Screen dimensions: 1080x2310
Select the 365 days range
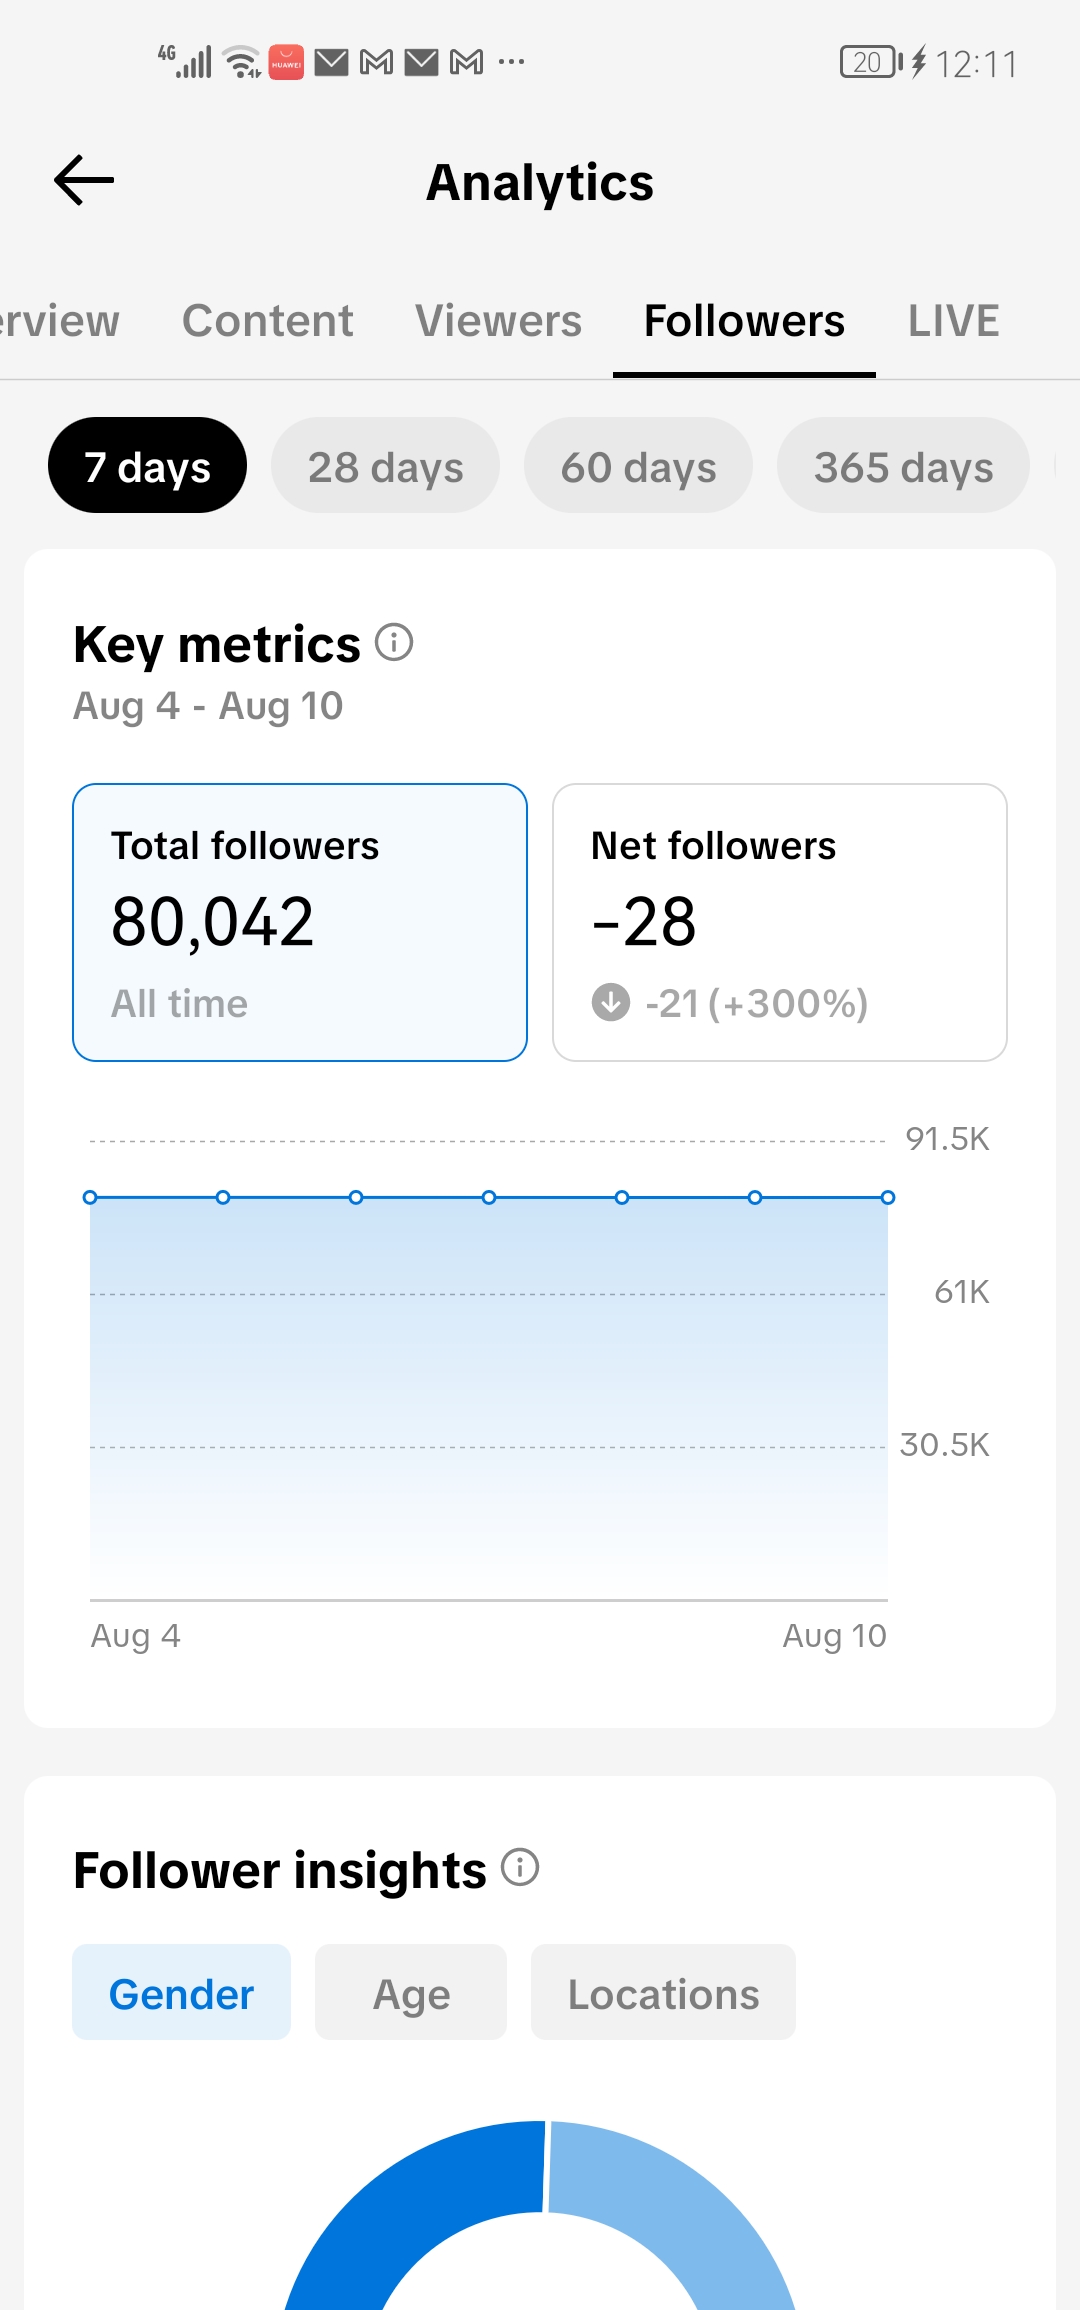903,465
